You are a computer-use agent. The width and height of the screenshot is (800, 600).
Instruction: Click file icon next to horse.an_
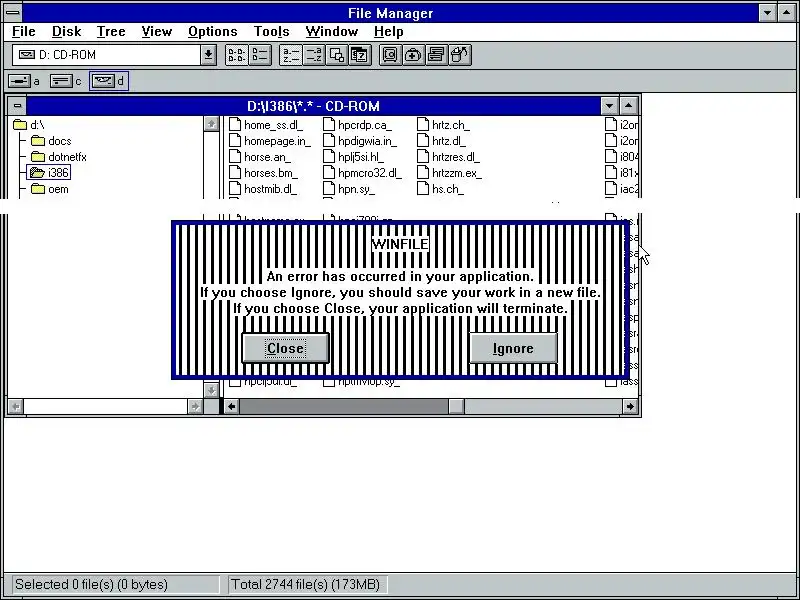tap(235, 157)
